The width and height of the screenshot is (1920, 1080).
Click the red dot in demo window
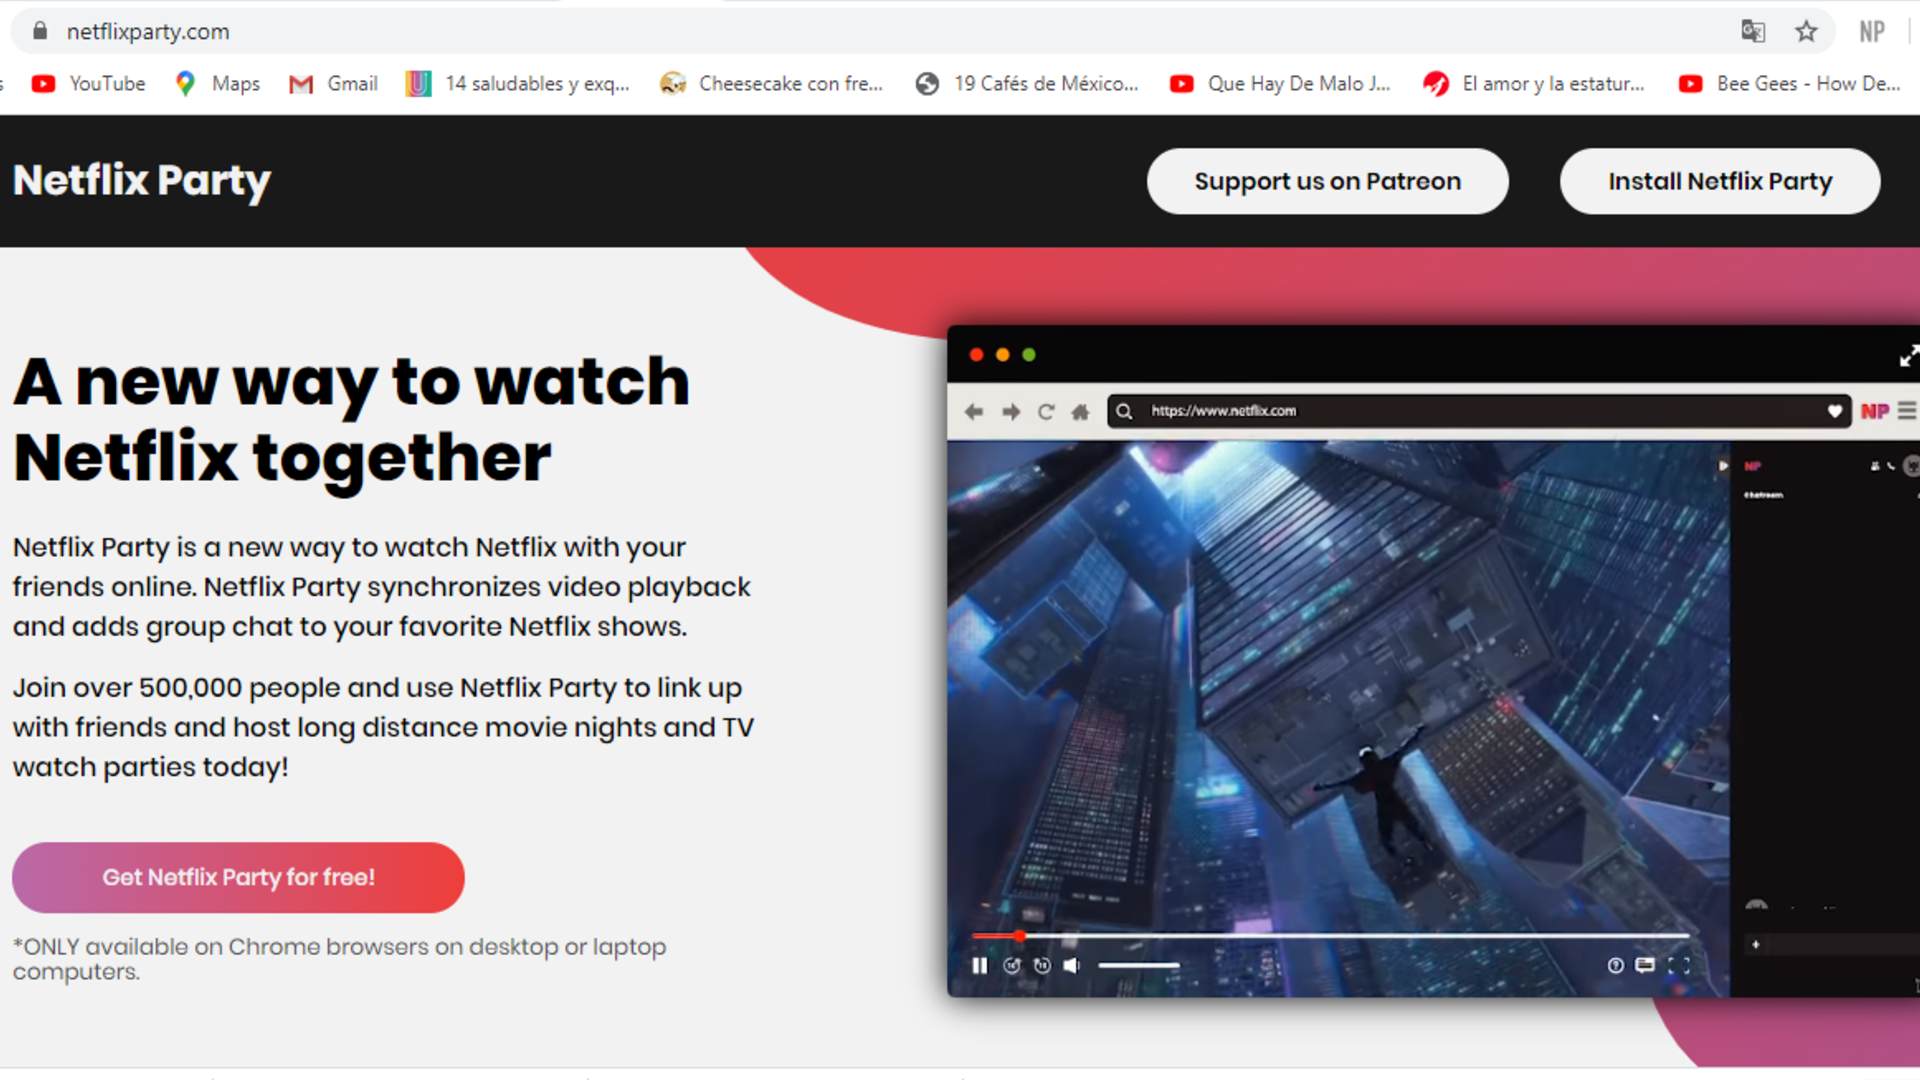(976, 355)
